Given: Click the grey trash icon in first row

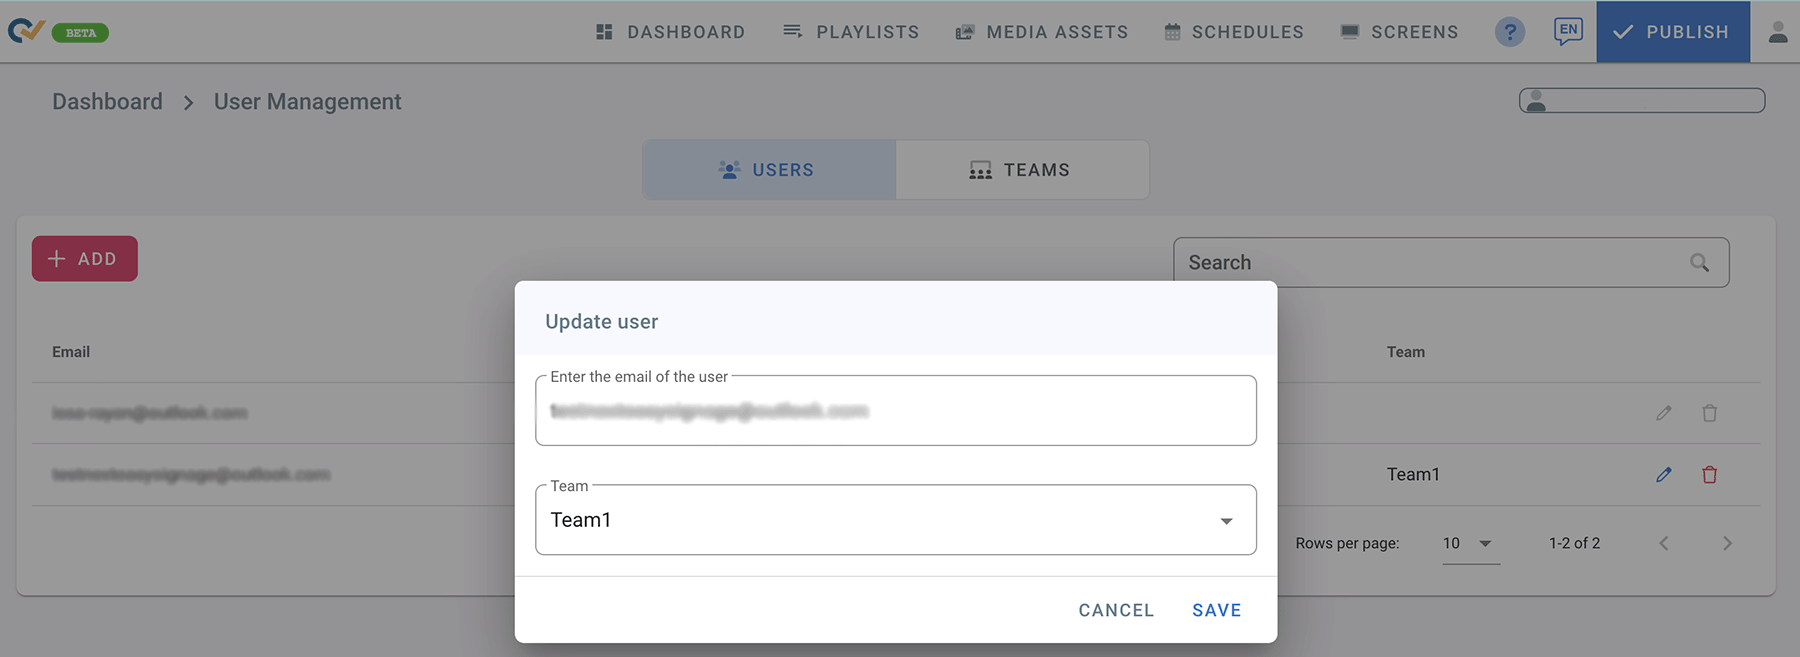Looking at the screenshot, I should coord(1709,413).
